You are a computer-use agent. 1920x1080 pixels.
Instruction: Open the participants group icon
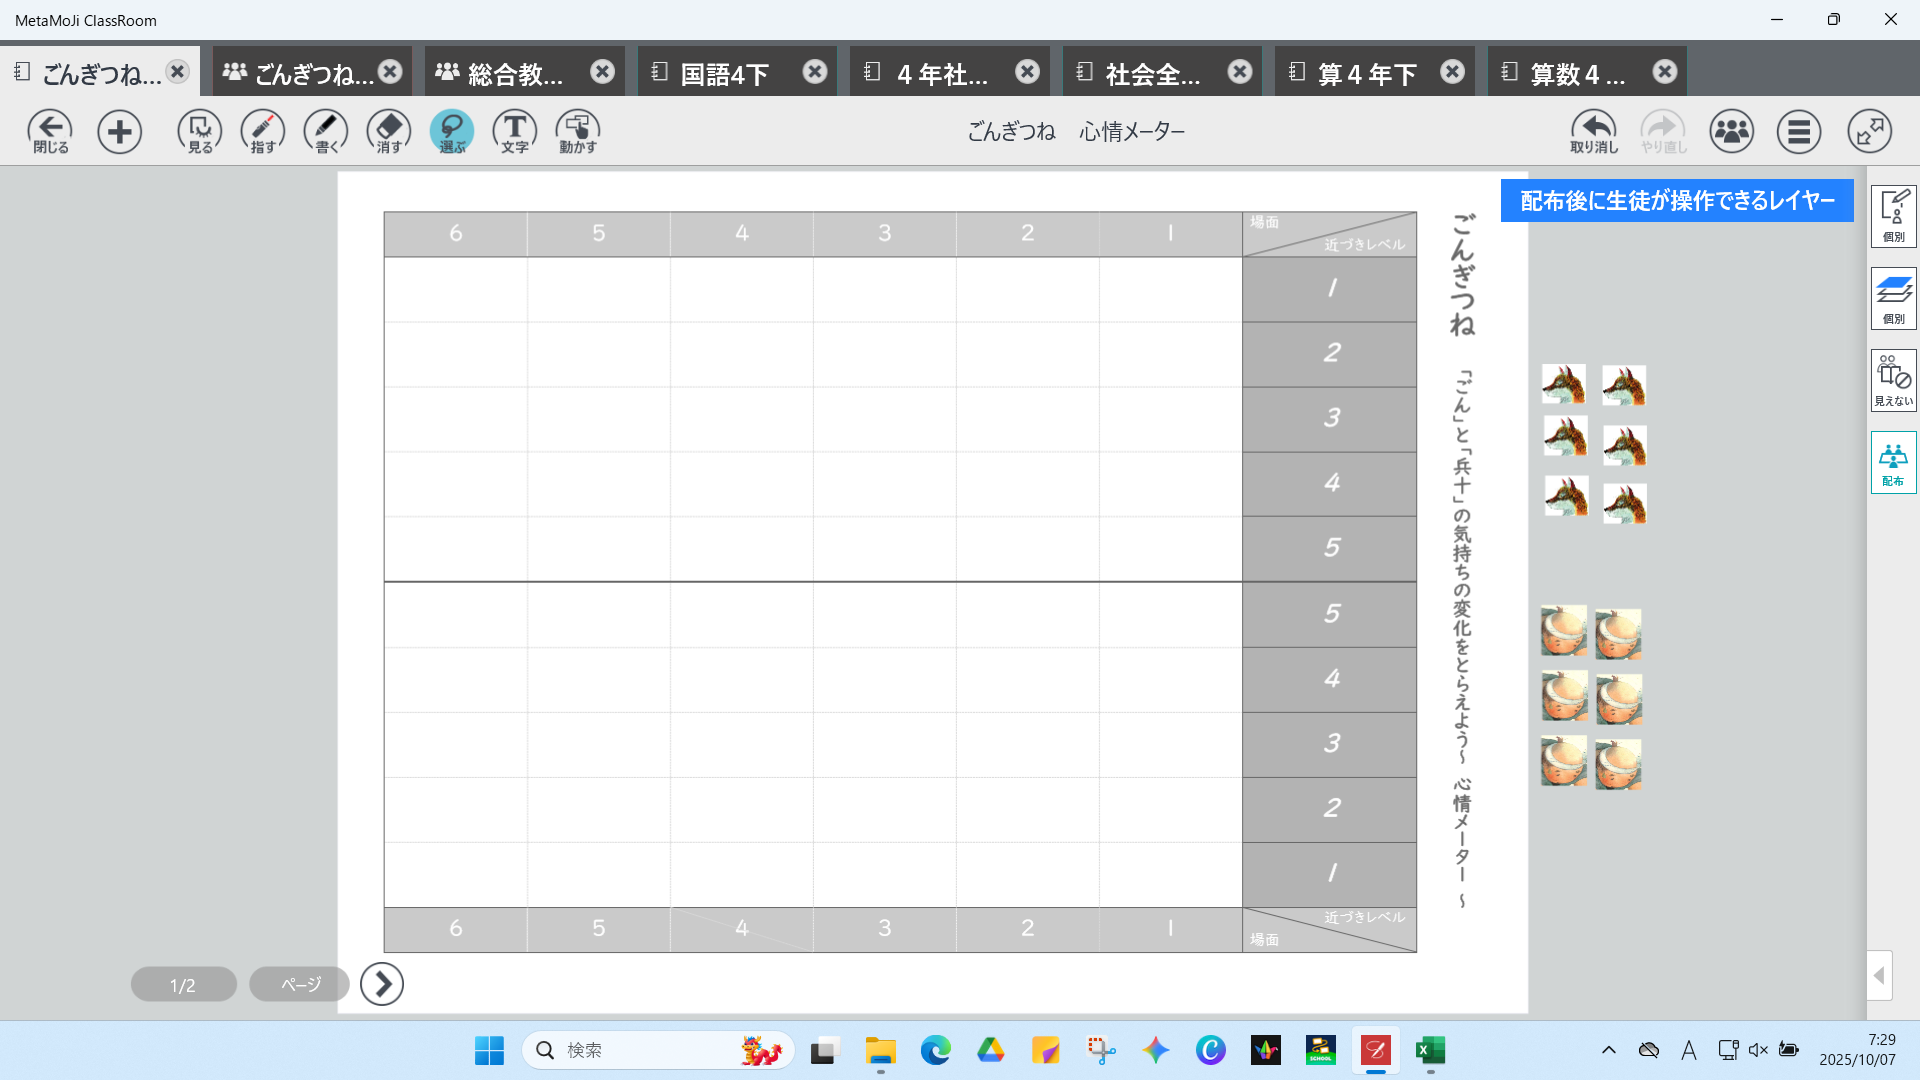tap(1732, 131)
